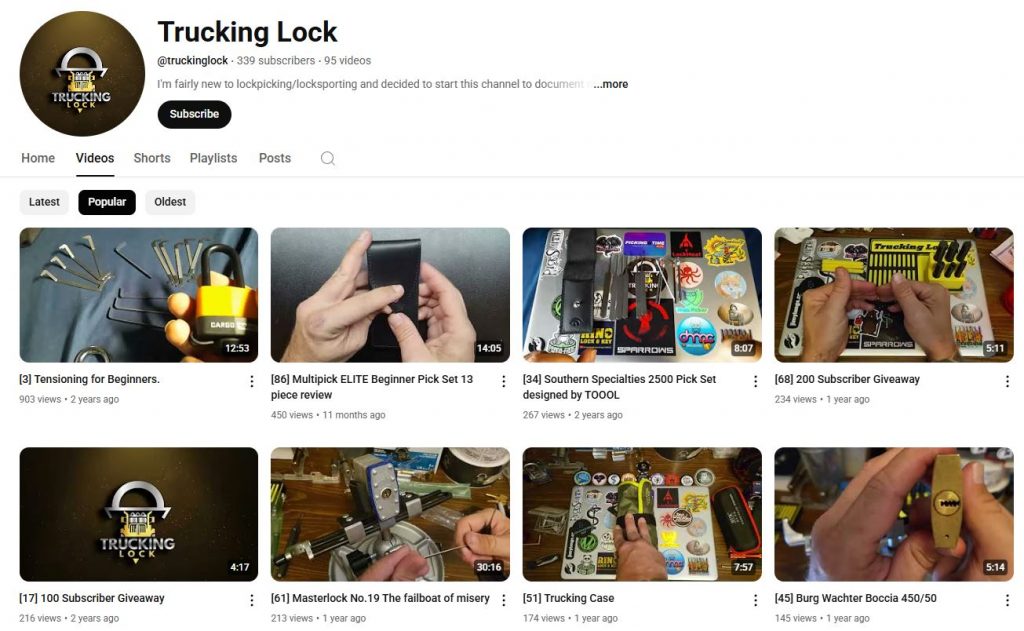Select the Latest sort filter chip
1024x631 pixels.
click(x=44, y=202)
